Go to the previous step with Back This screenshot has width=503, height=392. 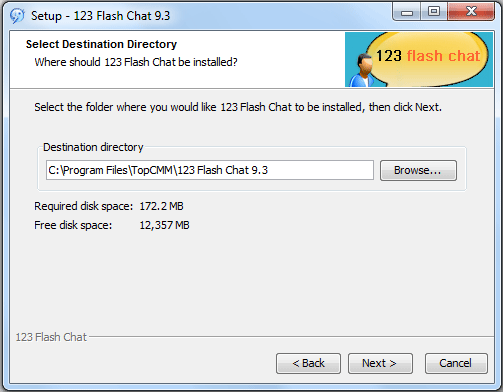tap(308, 363)
